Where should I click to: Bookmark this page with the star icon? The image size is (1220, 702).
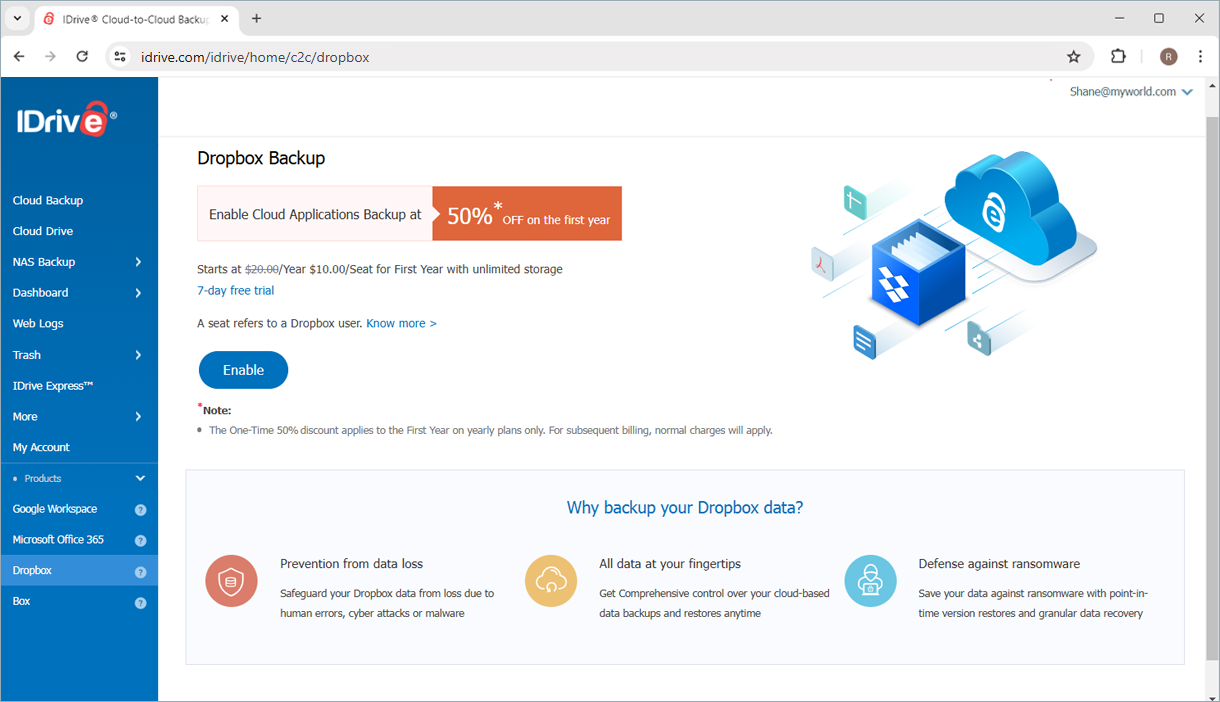(x=1074, y=57)
